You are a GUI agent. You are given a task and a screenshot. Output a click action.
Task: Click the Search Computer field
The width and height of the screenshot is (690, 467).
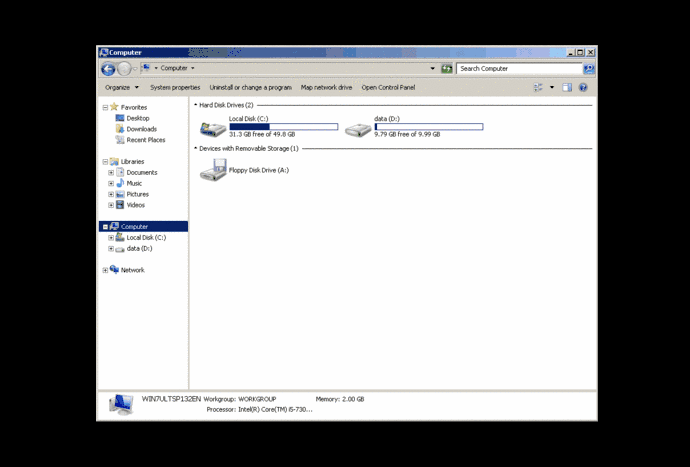coord(520,68)
